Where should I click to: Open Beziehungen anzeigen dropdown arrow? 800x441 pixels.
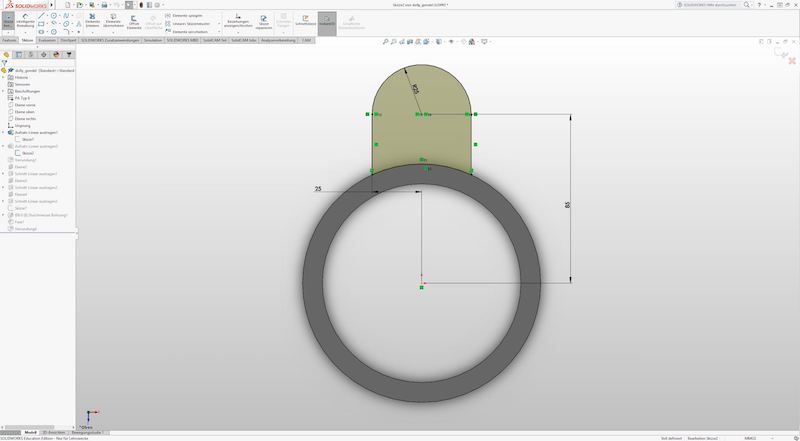[x=238, y=33]
